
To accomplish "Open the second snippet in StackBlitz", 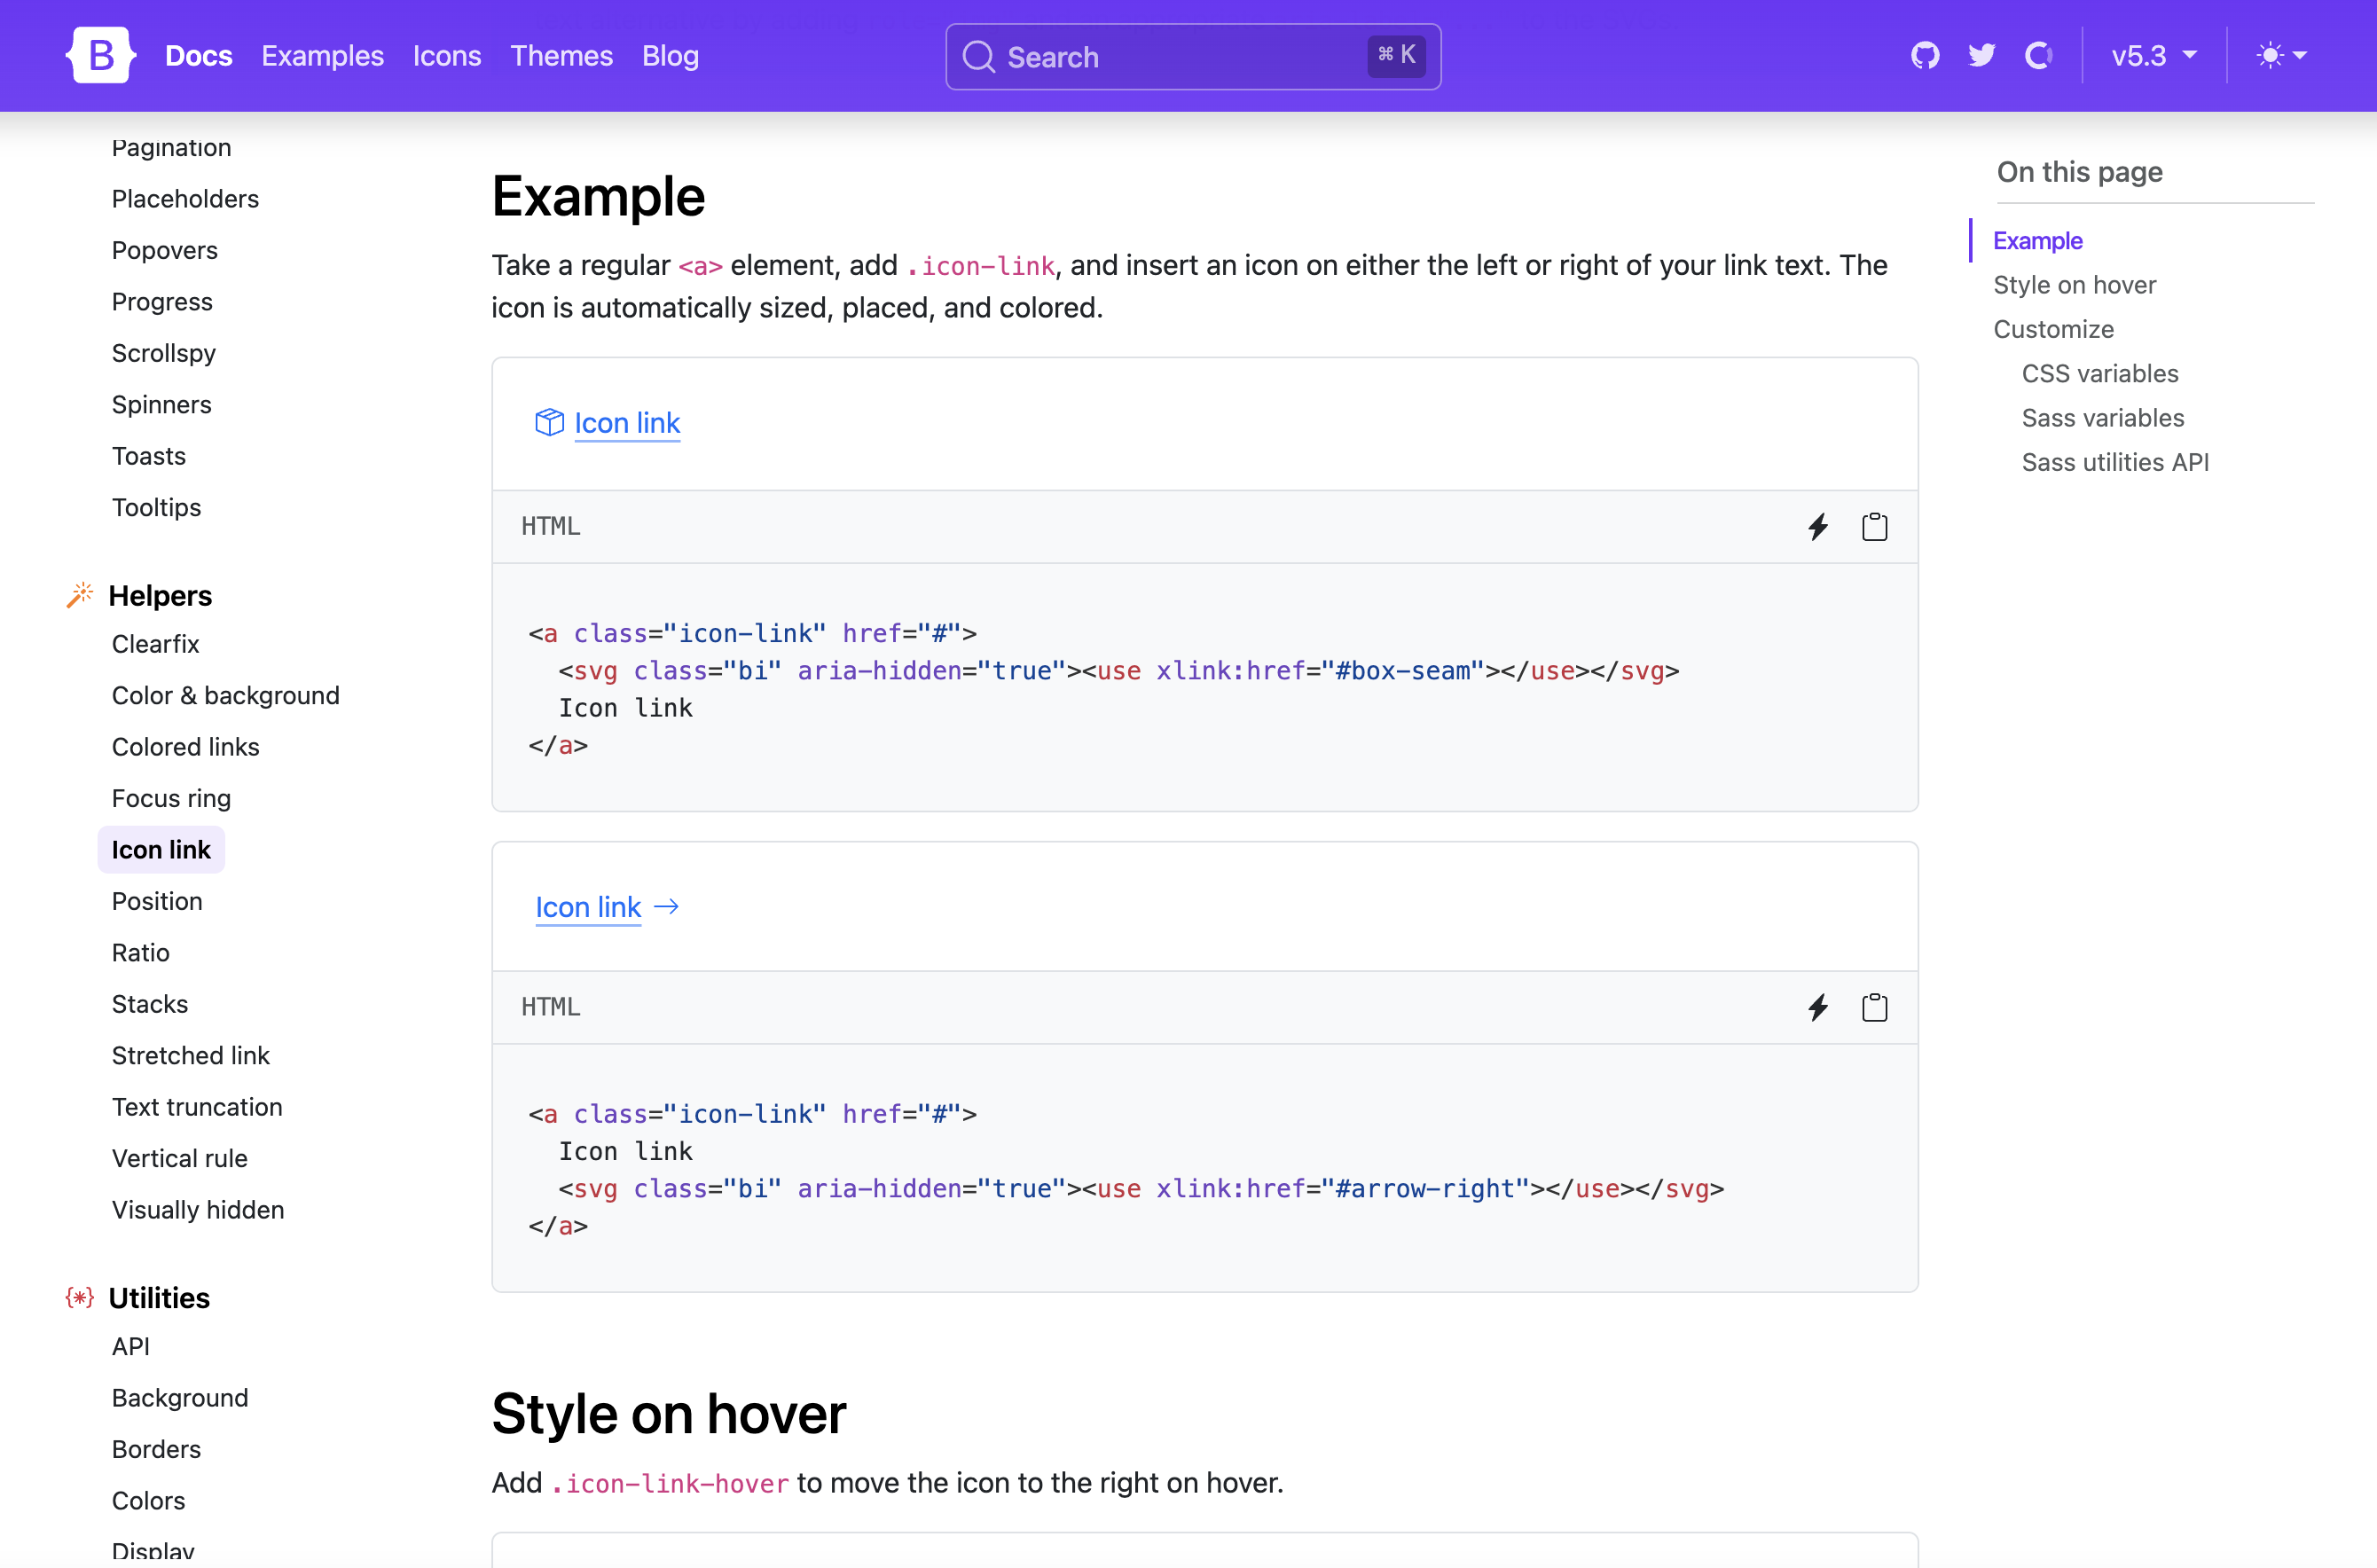I will [1818, 1008].
